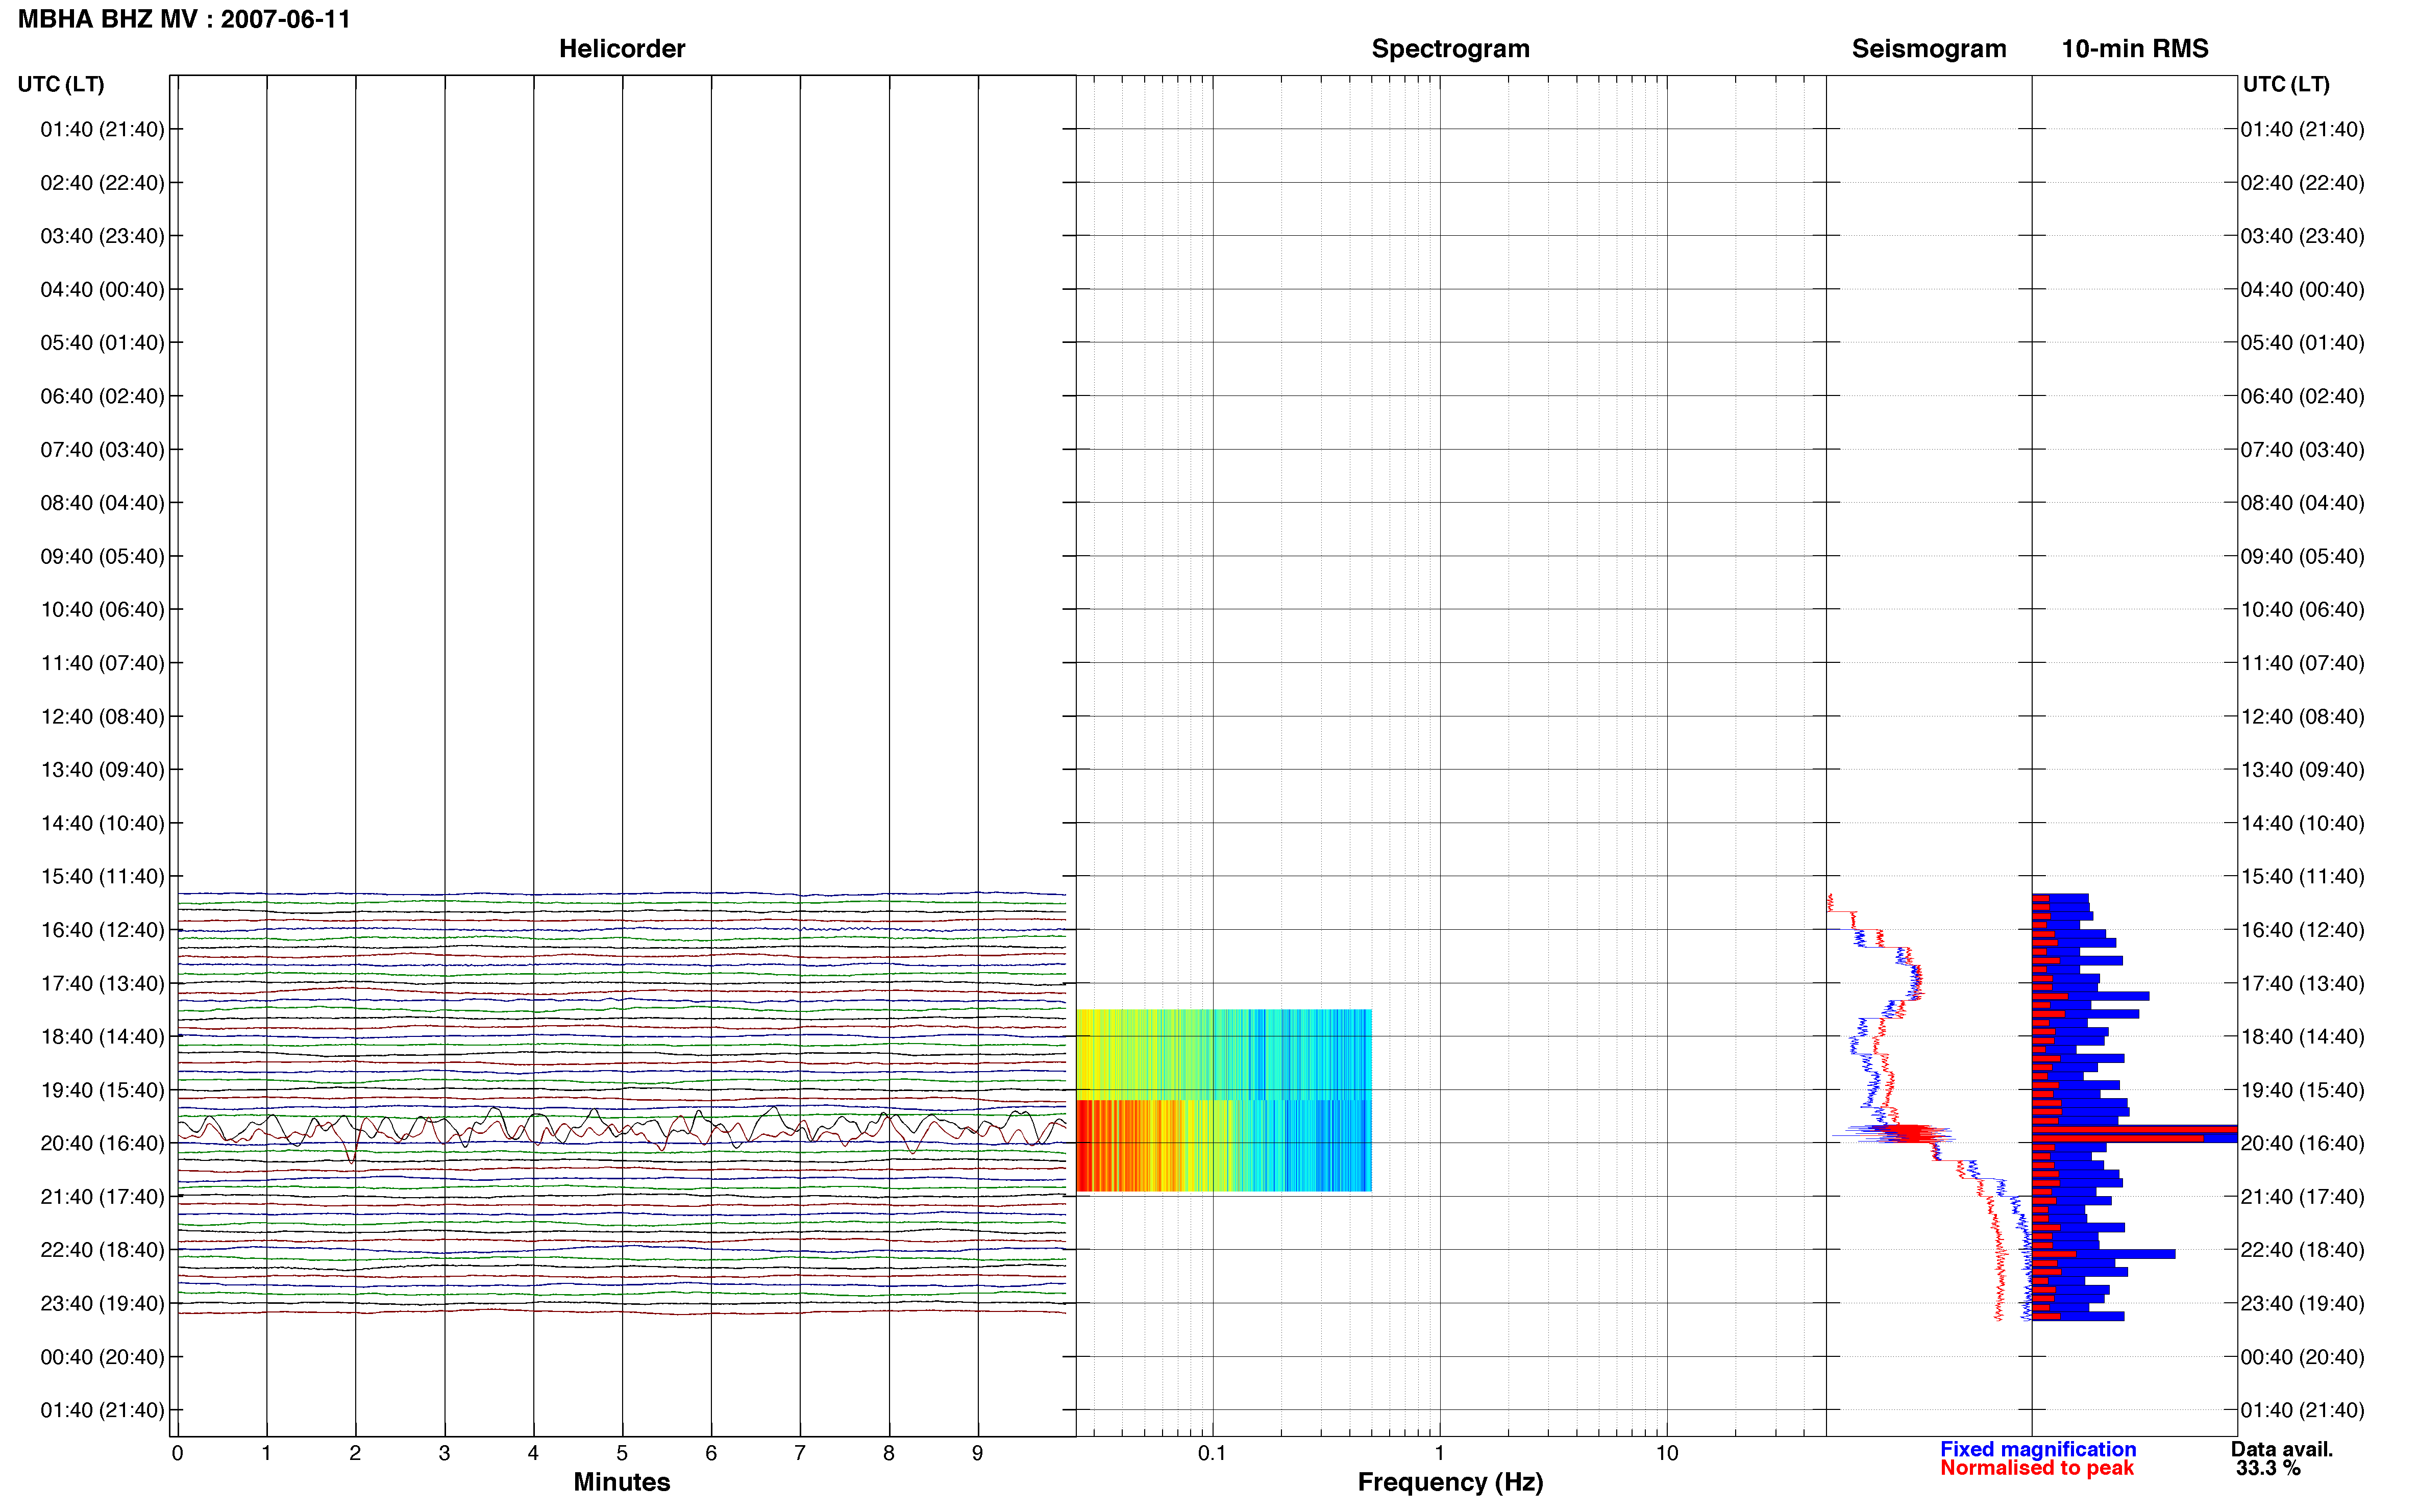This screenshot has height=1512, width=2419.
Task: Click the left 'UTC (LT)' axis header
Action: (x=61, y=84)
